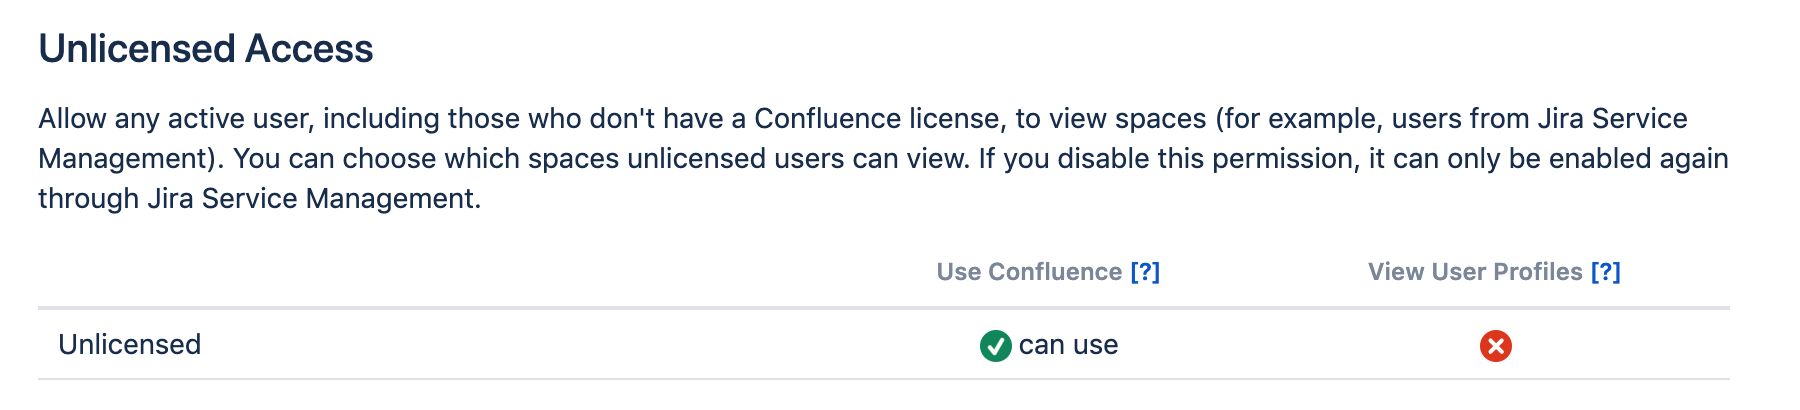The width and height of the screenshot is (1800, 410).
Task: Click "through Jira Service Management" on the last line
Action: point(258,199)
